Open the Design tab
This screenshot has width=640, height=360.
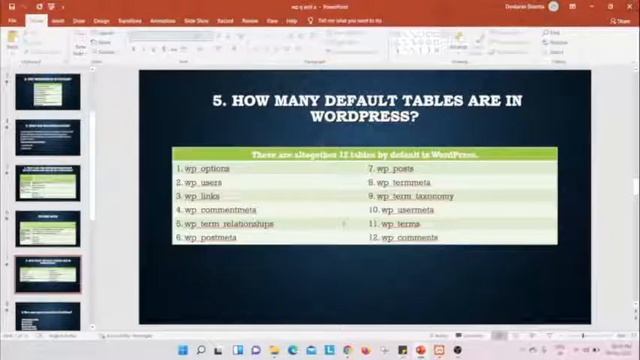(x=101, y=21)
